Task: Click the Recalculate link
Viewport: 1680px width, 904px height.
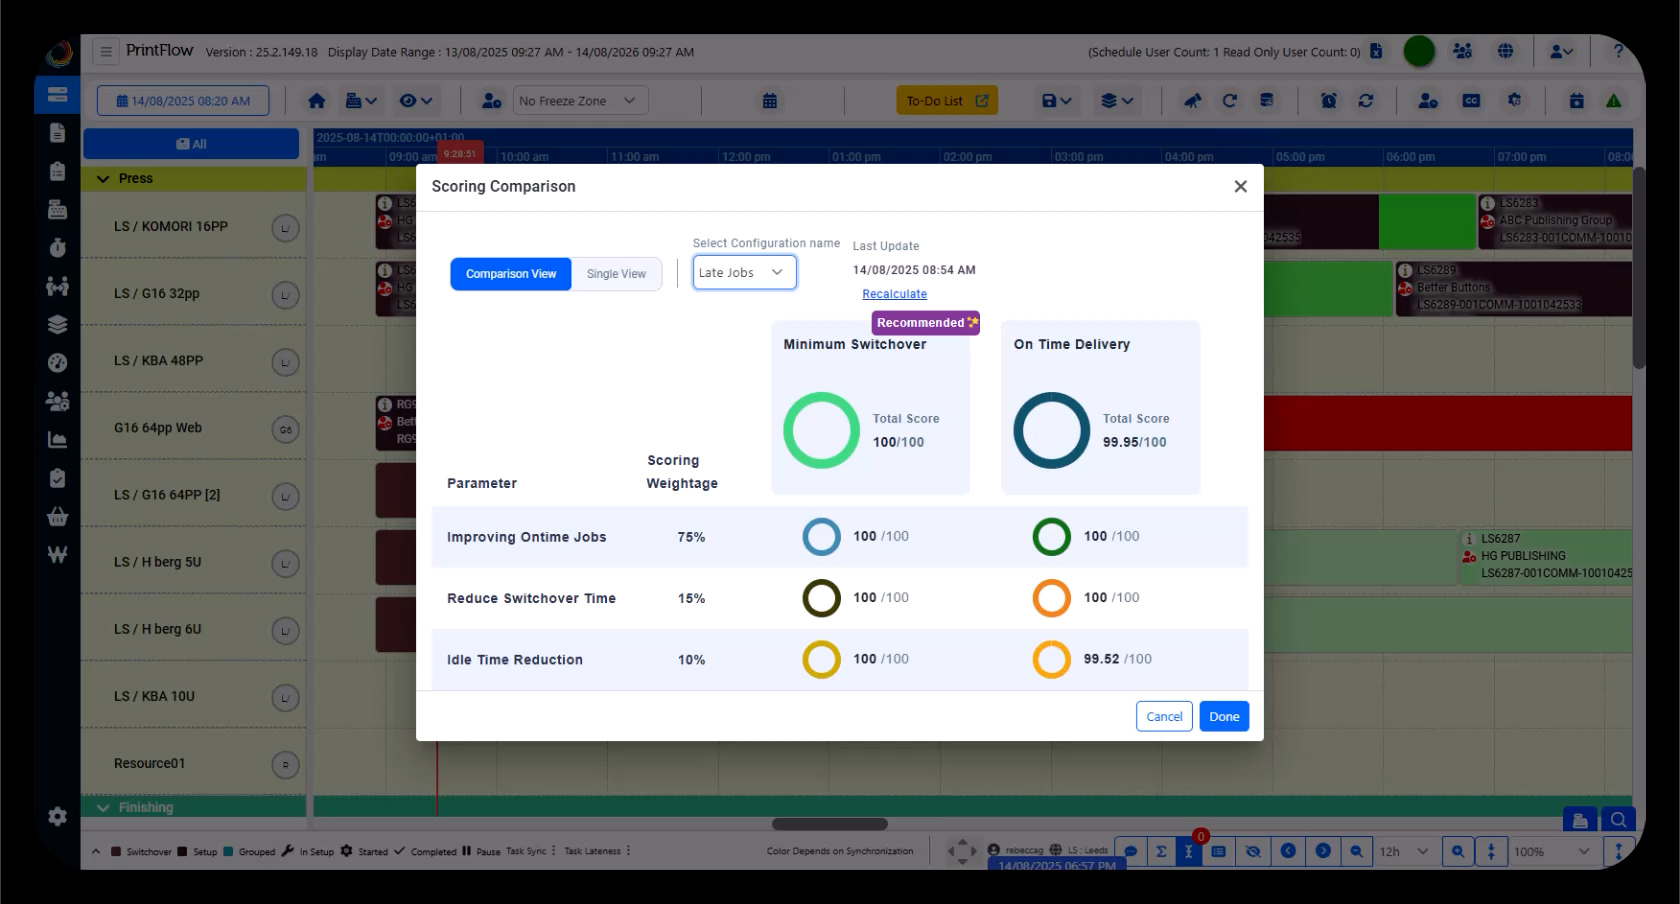Action: [x=894, y=294]
